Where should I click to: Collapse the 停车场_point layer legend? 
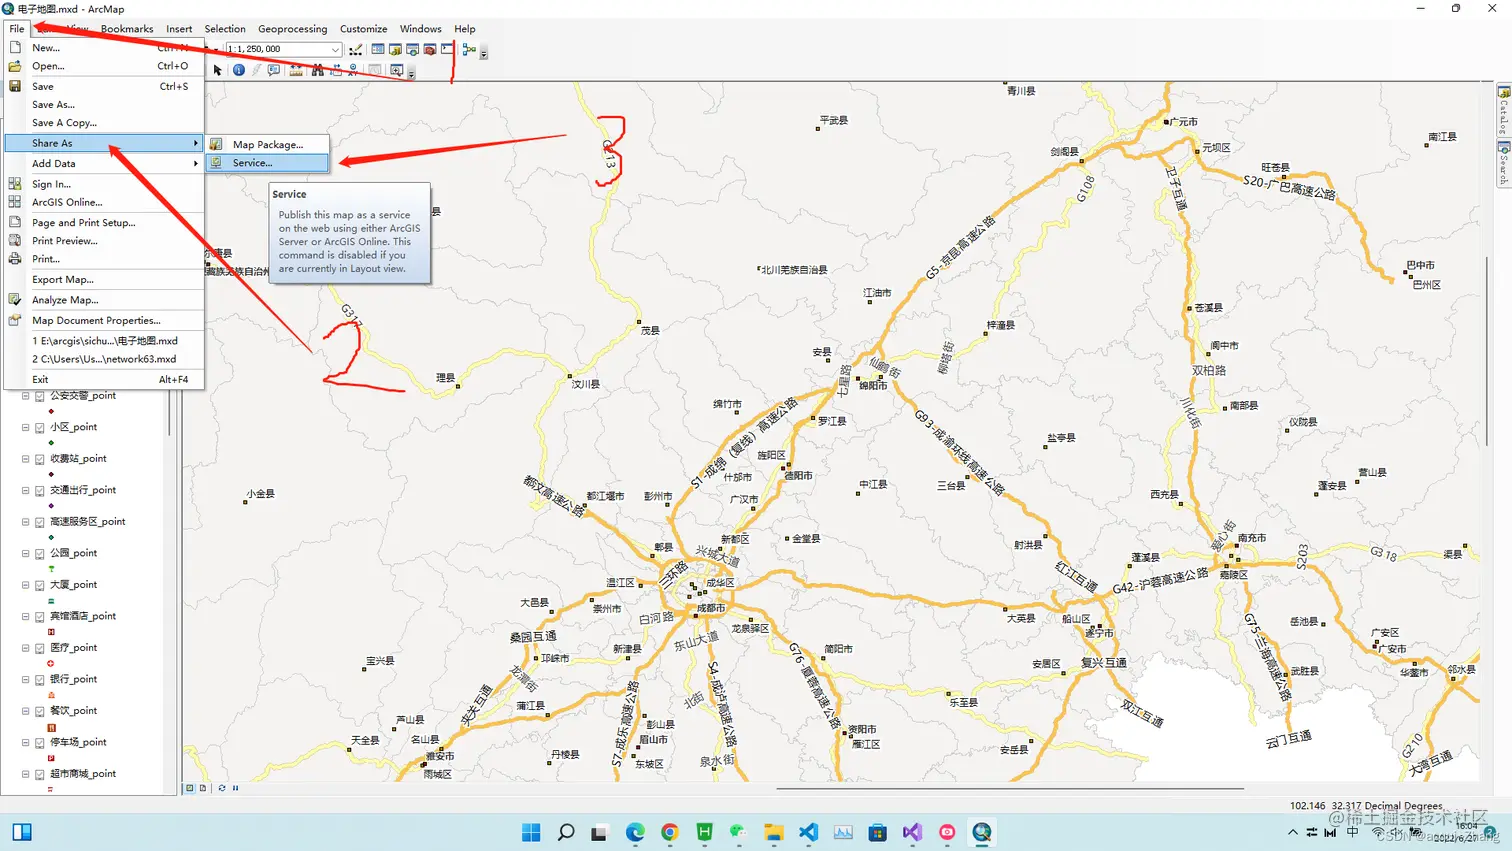pyautogui.click(x=26, y=743)
